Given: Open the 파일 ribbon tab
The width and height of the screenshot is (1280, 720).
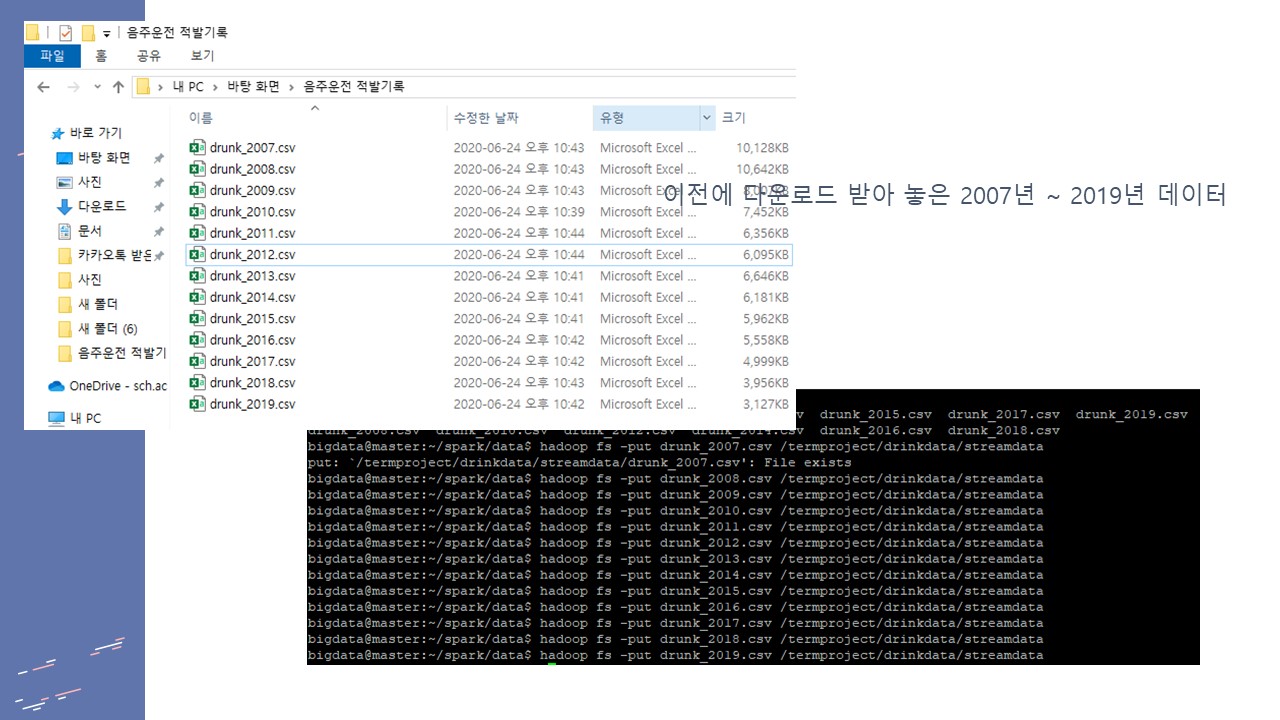Looking at the screenshot, I should [52, 56].
